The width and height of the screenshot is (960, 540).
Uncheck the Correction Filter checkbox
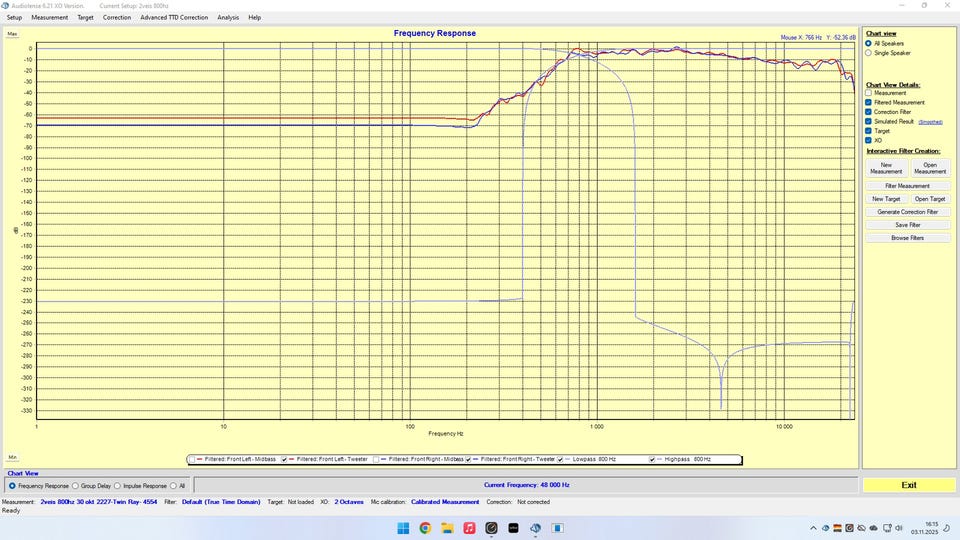(869, 112)
